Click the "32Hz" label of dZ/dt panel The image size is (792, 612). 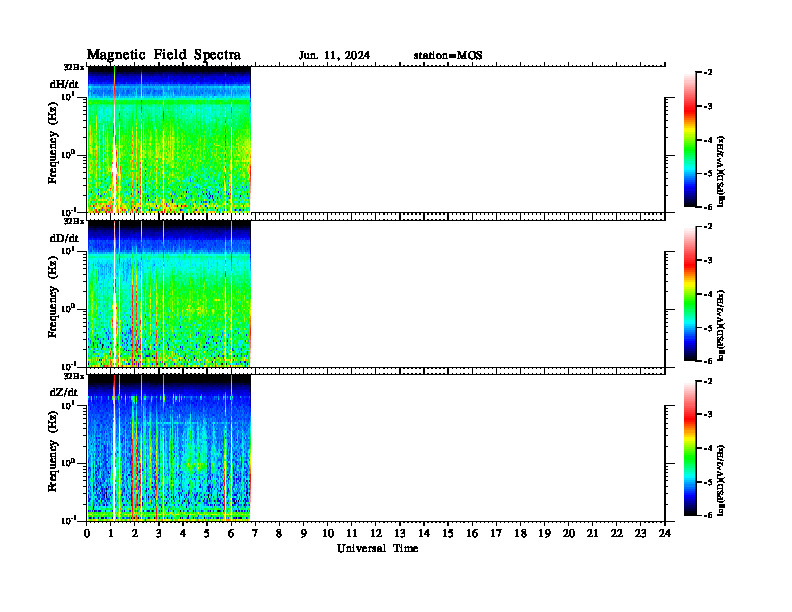coord(74,376)
